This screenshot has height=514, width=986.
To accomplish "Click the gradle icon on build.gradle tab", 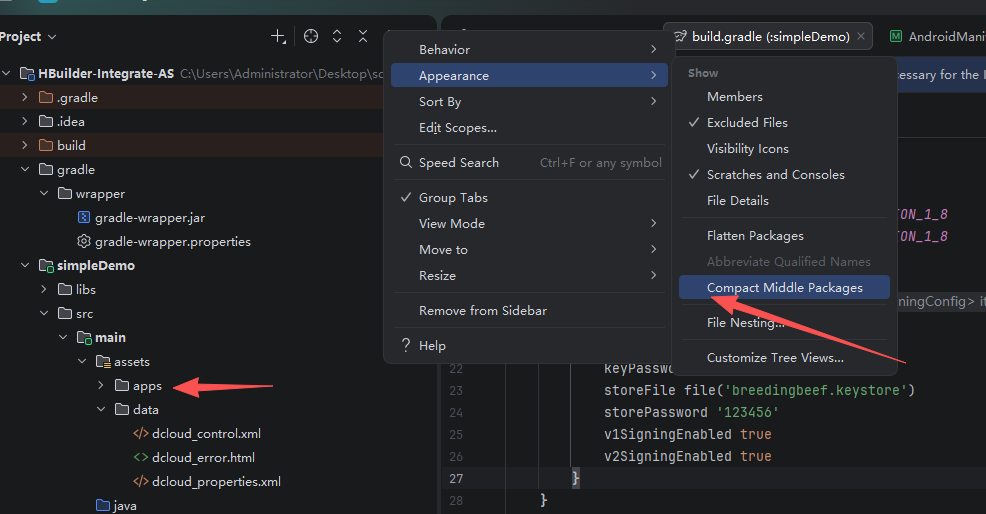I will click(680, 36).
